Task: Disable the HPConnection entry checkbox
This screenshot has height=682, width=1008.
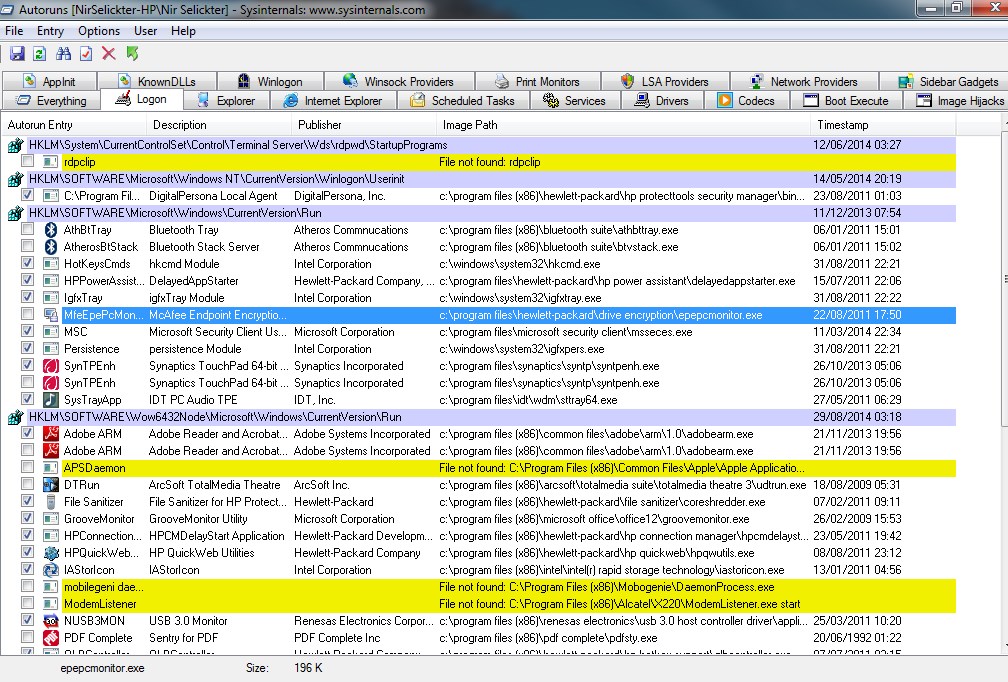Action: tap(28, 535)
